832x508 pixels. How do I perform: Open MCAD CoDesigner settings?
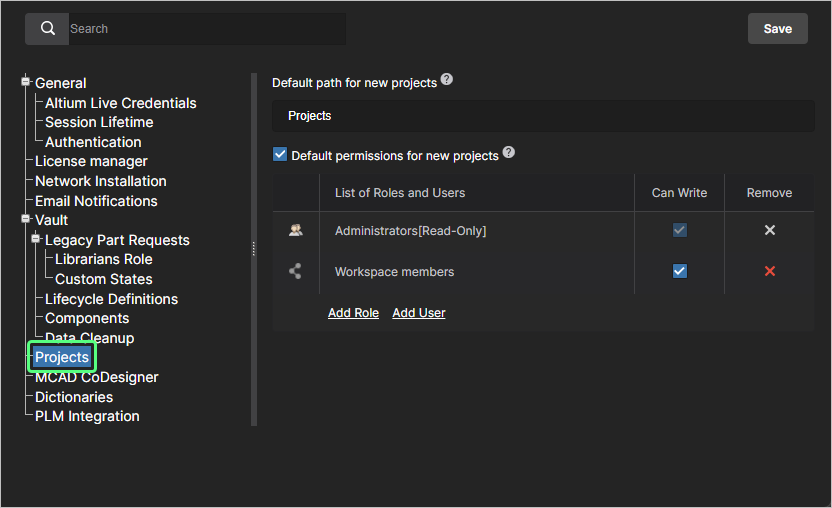click(97, 377)
